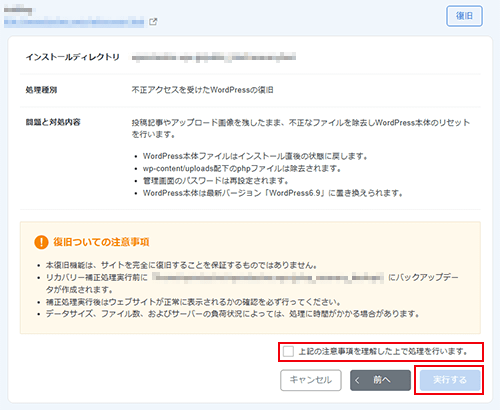Click the 復旧ついての注意事項 heading

pos(101,242)
